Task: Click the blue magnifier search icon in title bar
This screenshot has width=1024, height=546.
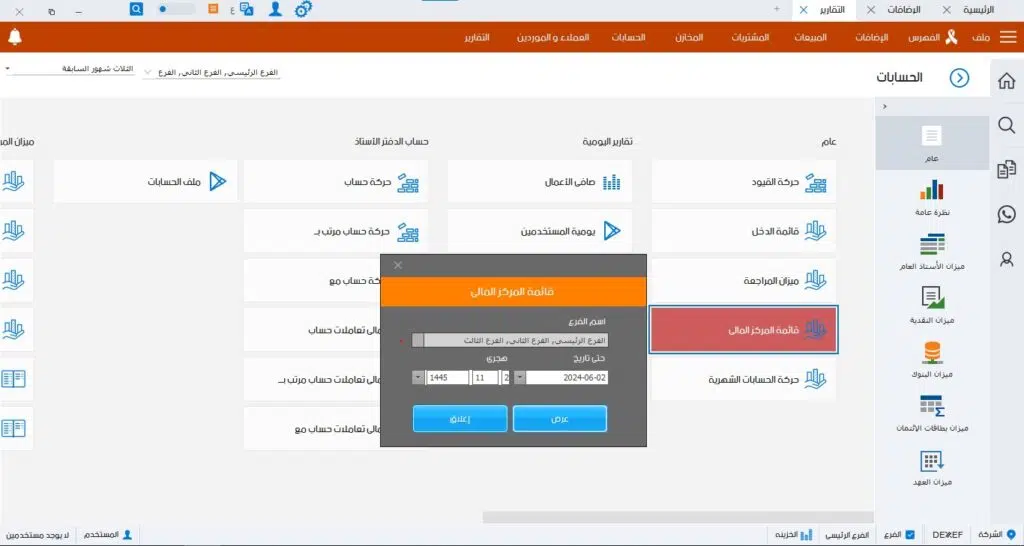Action: (136, 9)
